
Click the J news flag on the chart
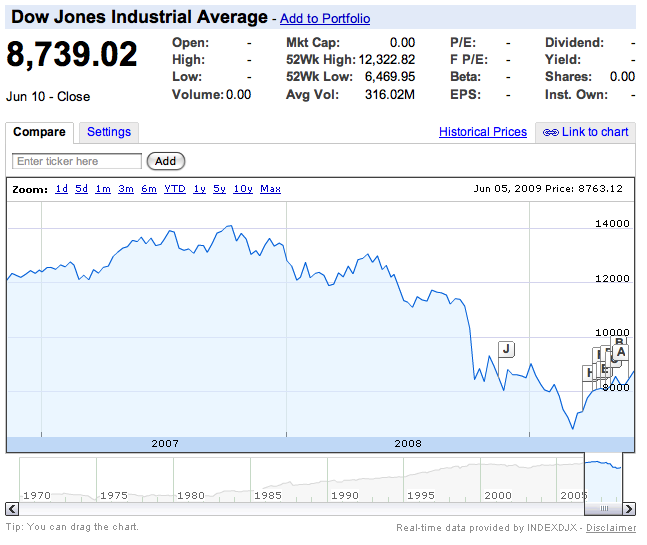coord(506,349)
